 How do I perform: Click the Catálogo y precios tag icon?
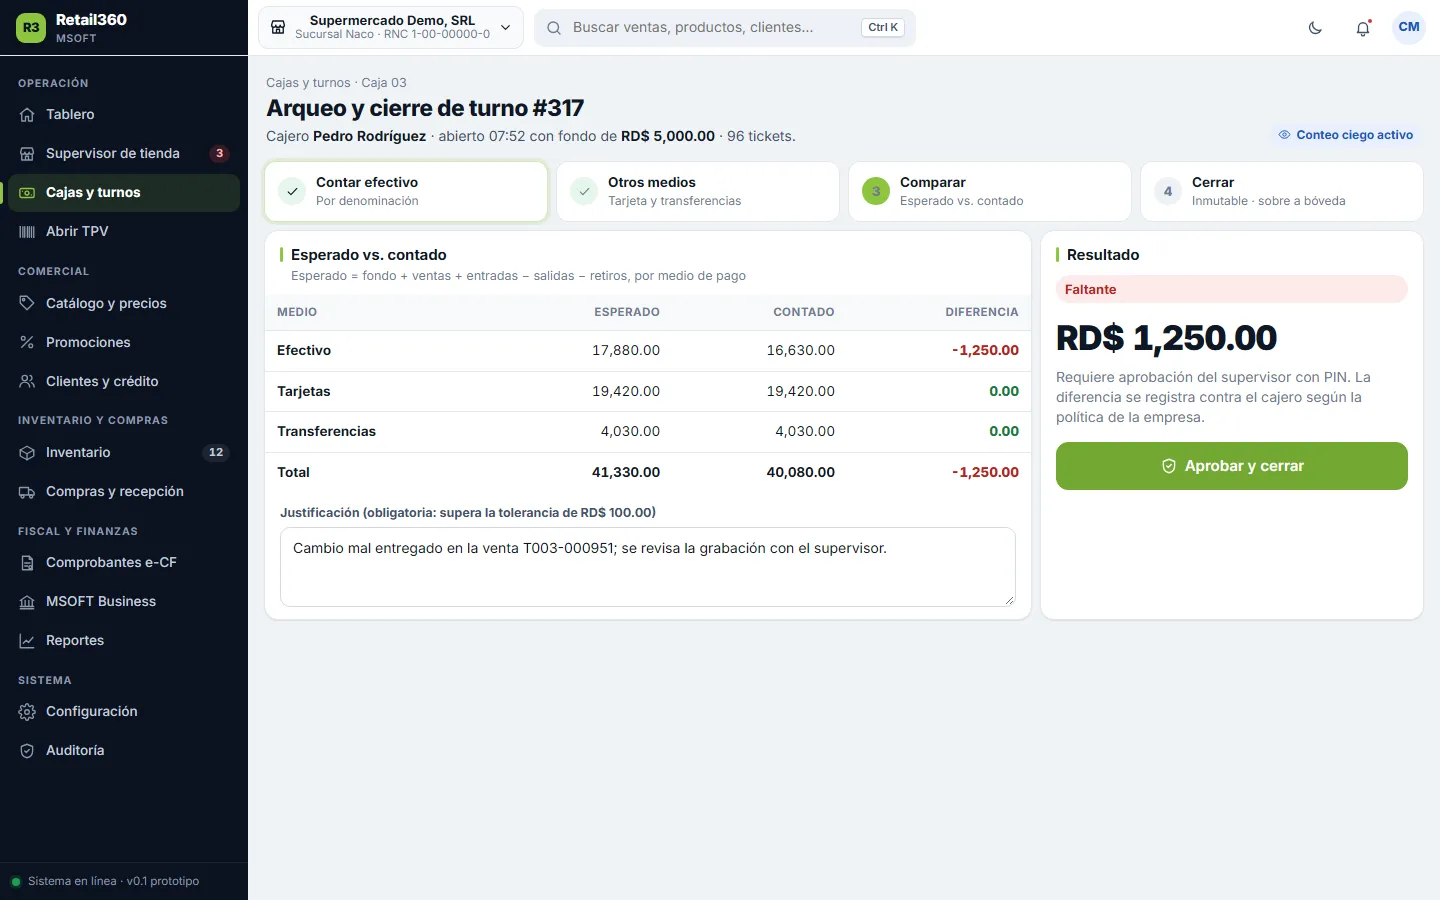point(27,303)
